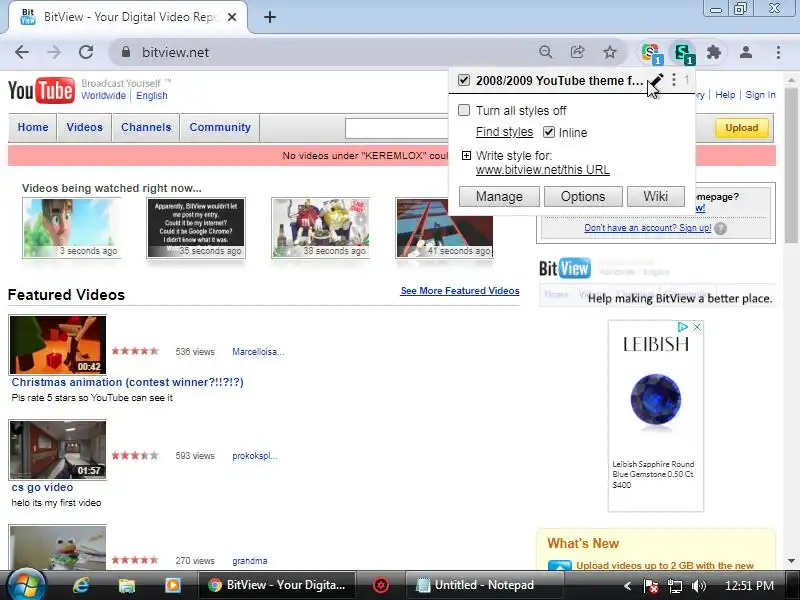The height and width of the screenshot is (600, 800).
Task: Open the Help link
Action: pos(725,95)
